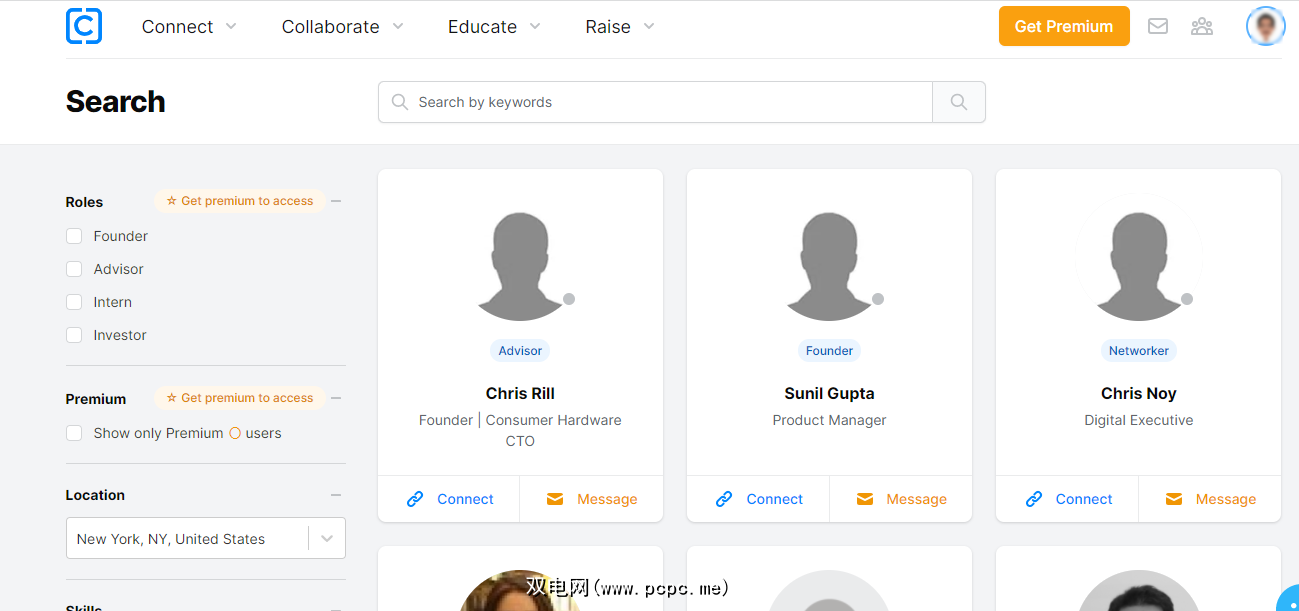This screenshot has height=611, width=1299.
Task: Click the CoFoundersLab logo icon
Action: 84,26
